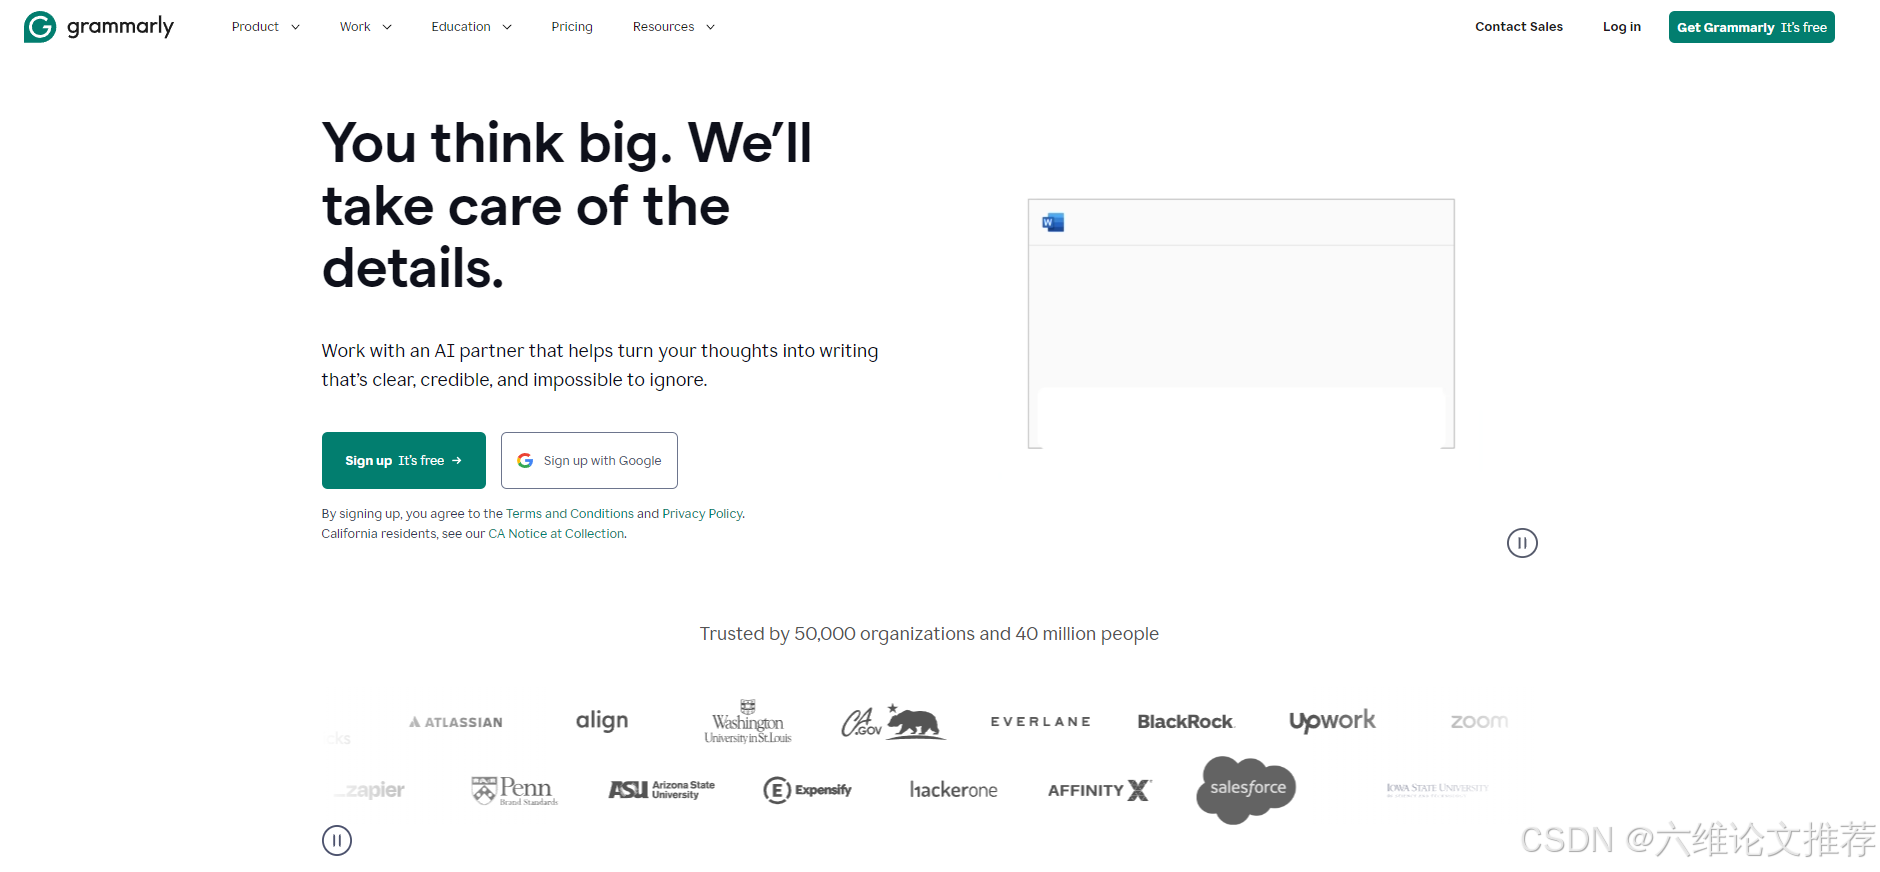Click the Iowa State University logo
The width and height of the screenshot is (1880, 872).
tap(1437, 789)
